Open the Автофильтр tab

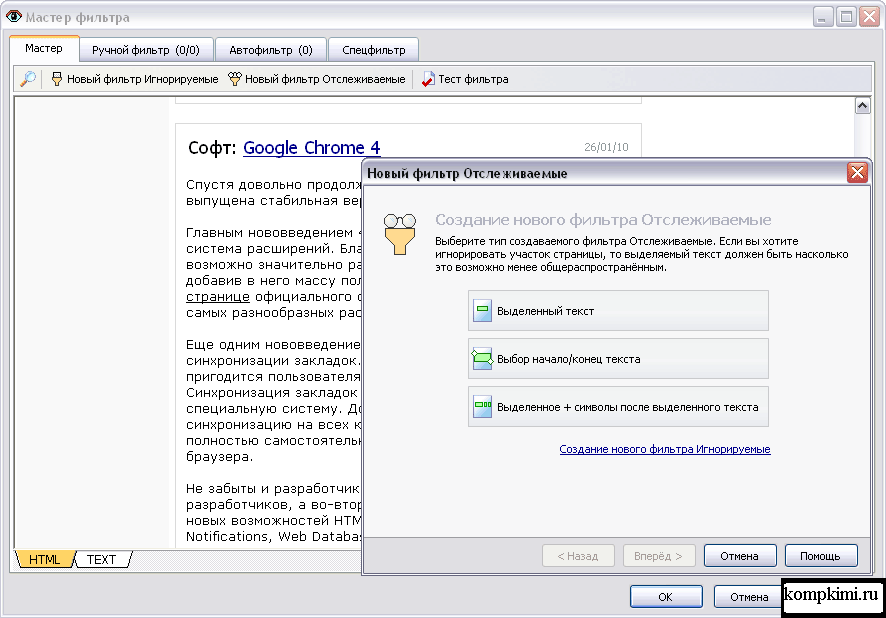pyautogui.click(x=270, y=49)
